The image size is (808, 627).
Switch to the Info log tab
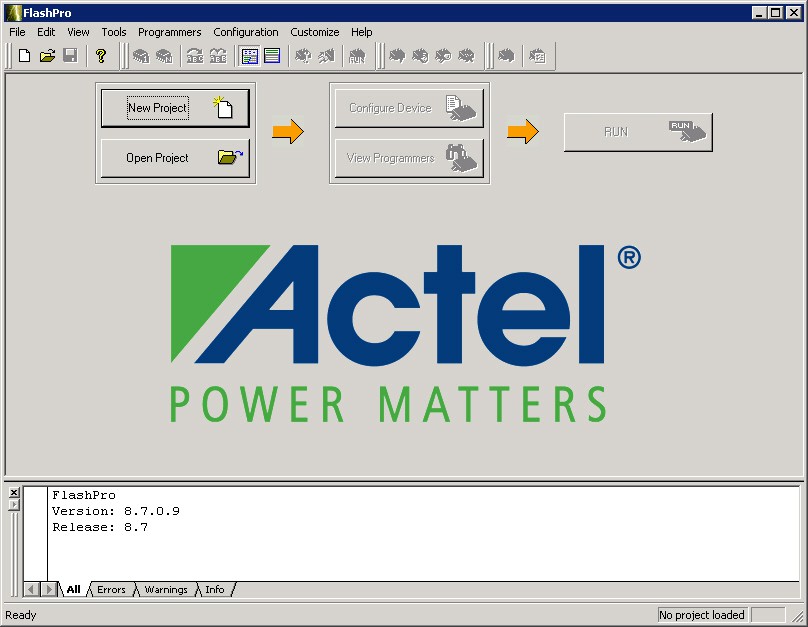pos(215,589)
